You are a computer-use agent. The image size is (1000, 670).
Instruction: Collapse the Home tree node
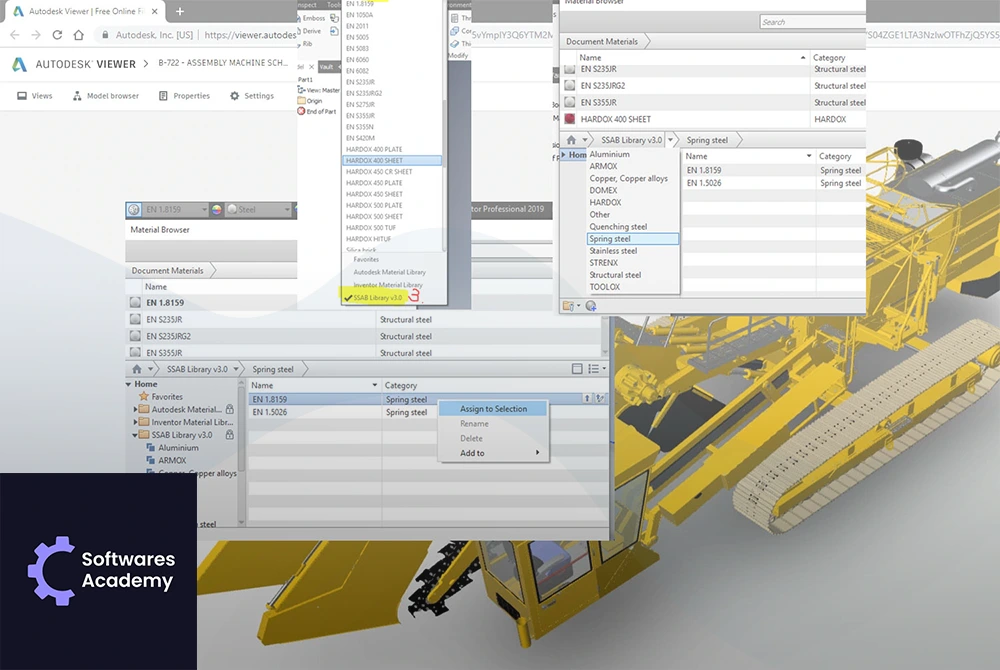[129, 384]
